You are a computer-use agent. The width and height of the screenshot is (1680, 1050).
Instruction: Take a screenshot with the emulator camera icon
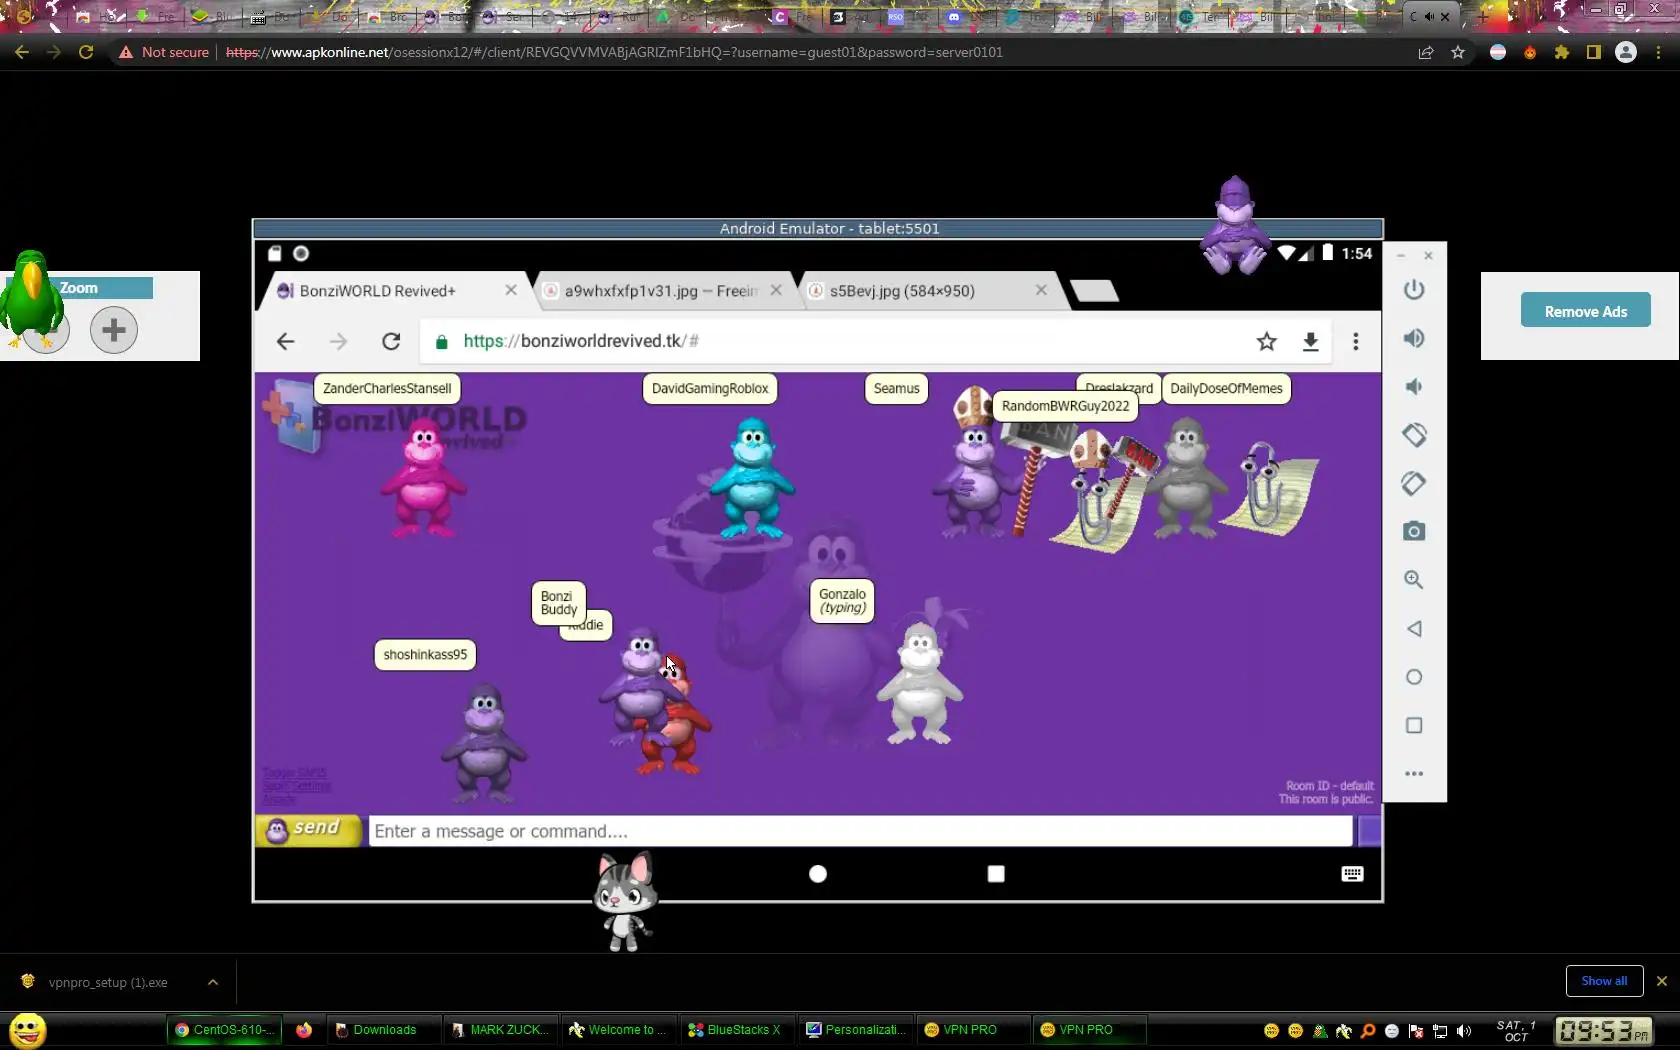point(1414,531)
